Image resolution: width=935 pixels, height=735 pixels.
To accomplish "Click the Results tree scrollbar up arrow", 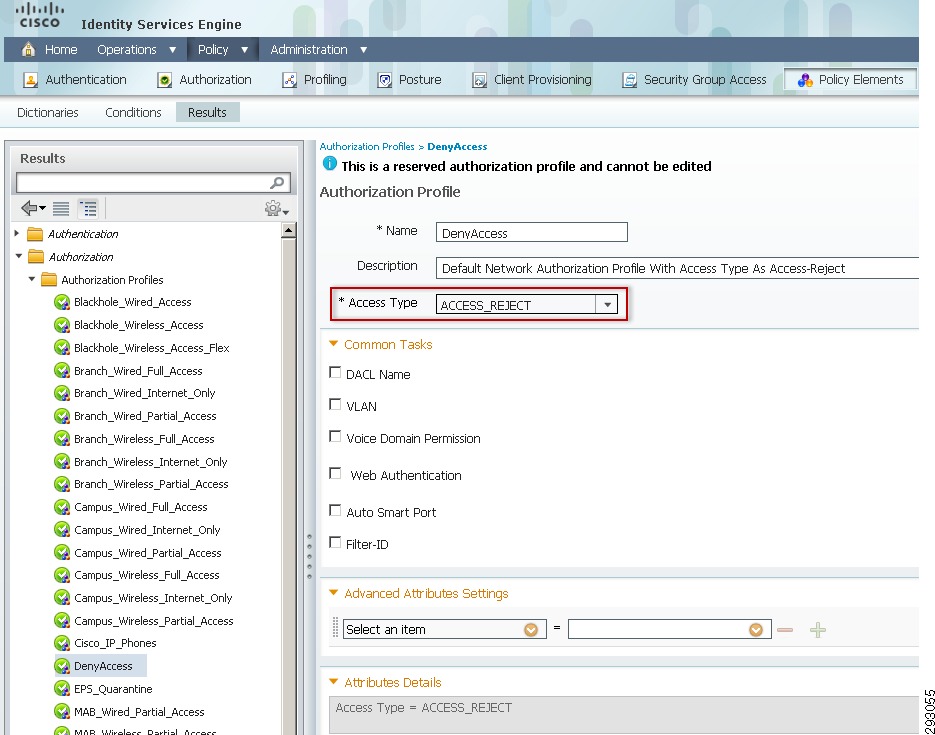I will click(289, 230).
